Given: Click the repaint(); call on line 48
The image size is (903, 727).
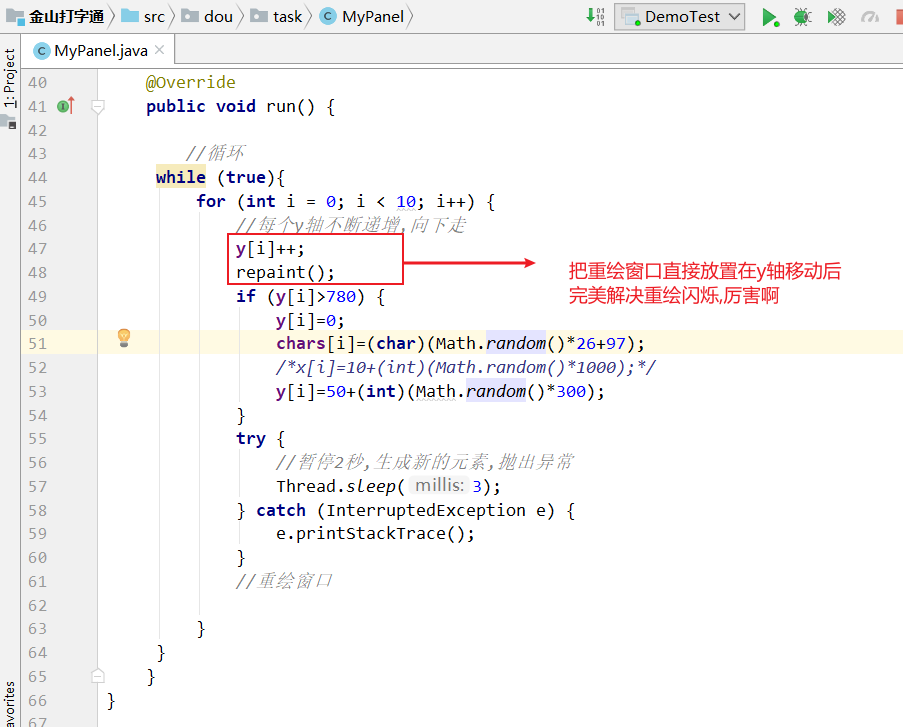Looking at the screenshot, I should pyautogui.click(x=285, y=272).
